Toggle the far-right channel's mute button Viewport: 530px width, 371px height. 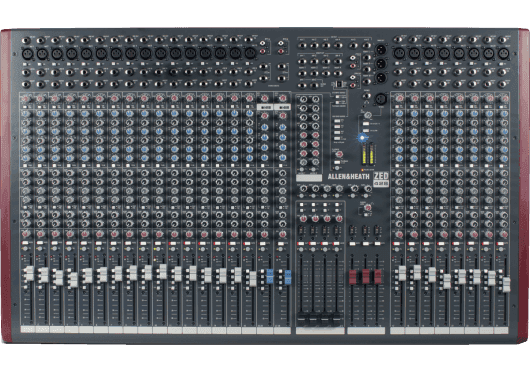click(500, 243)
